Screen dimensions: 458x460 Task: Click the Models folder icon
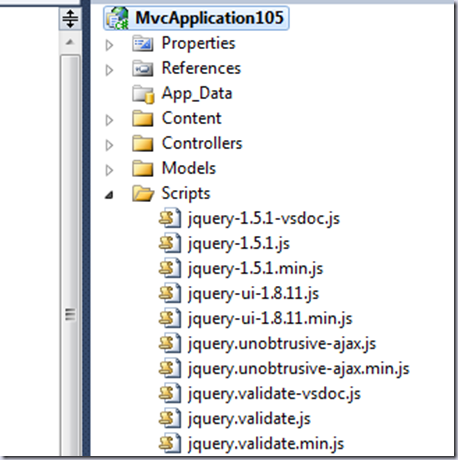[x=143, y=168]
